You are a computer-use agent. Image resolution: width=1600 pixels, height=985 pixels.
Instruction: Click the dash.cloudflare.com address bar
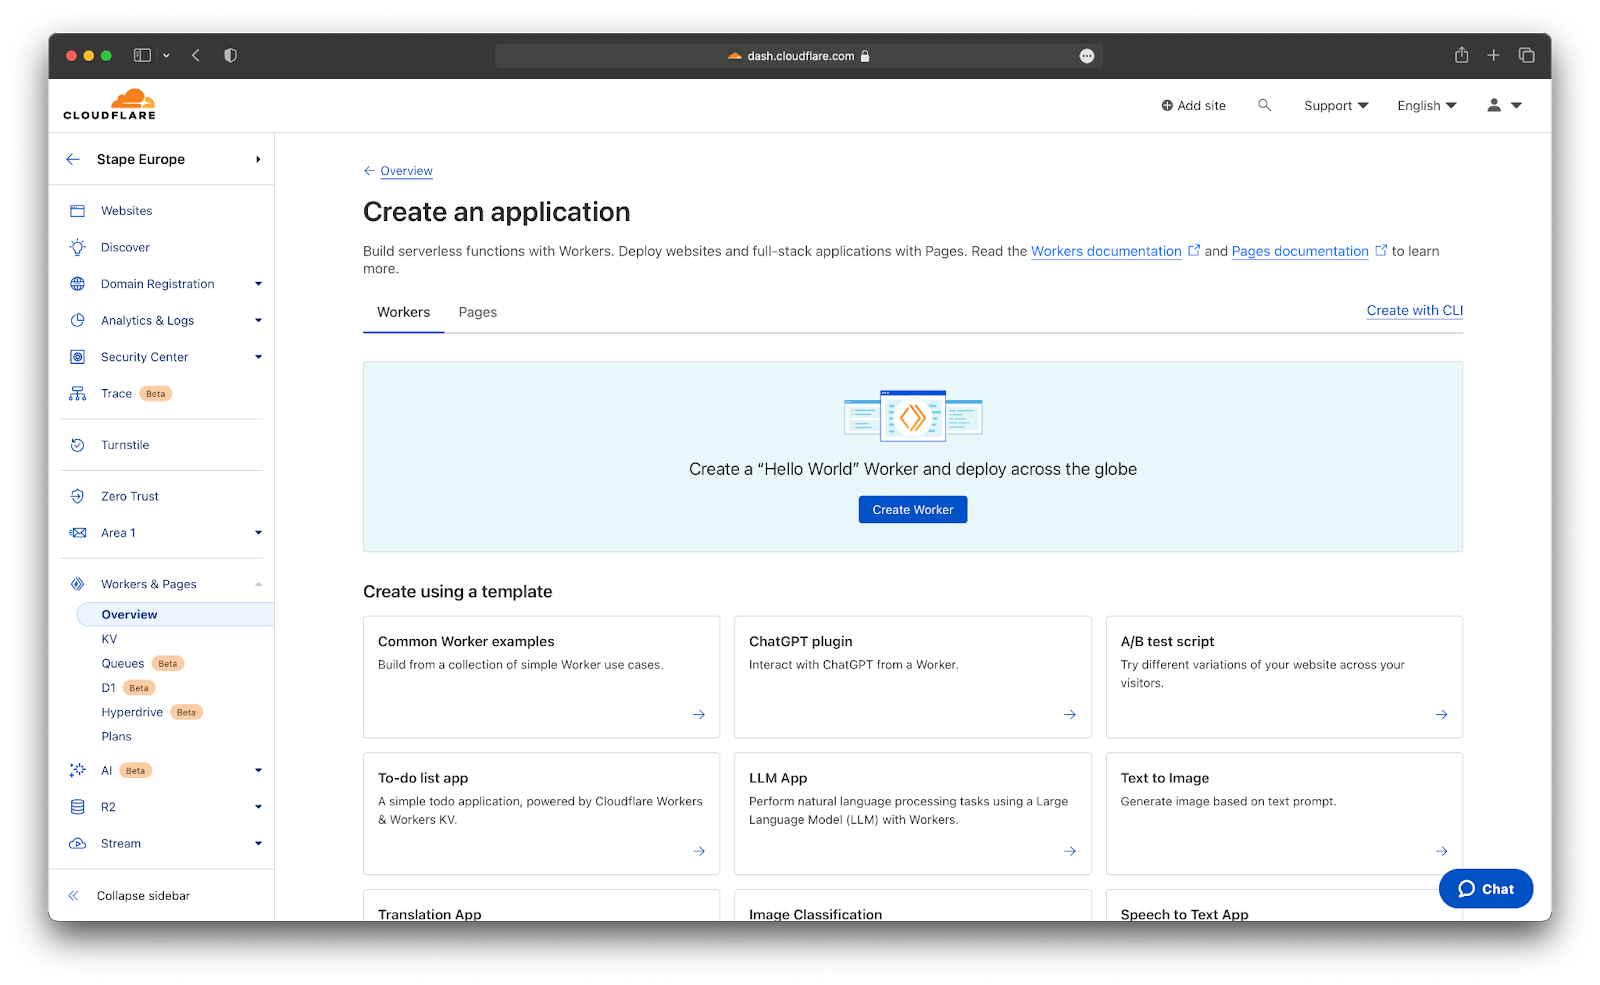799,56
